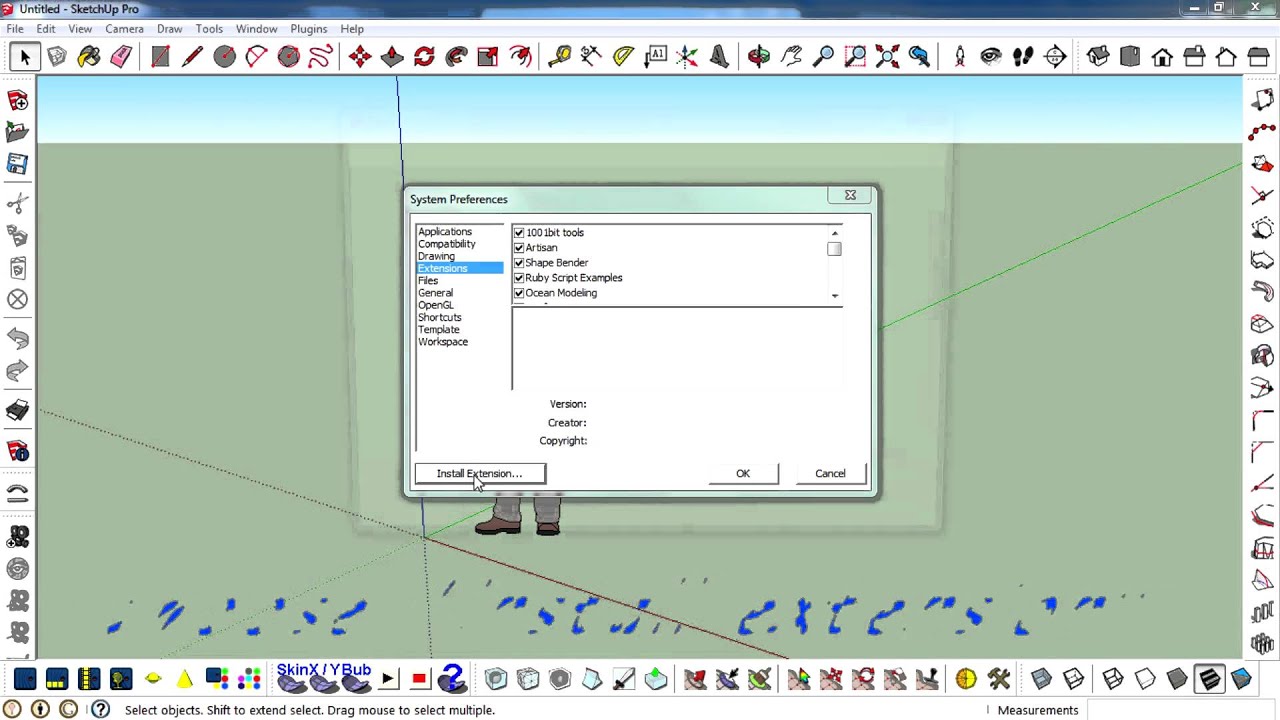Select the Rectangle drawing tool

click(160, 57)
